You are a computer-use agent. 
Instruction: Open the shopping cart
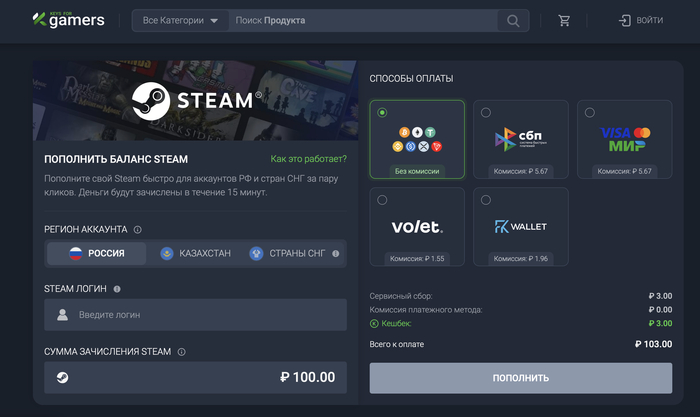coord(565,21)
